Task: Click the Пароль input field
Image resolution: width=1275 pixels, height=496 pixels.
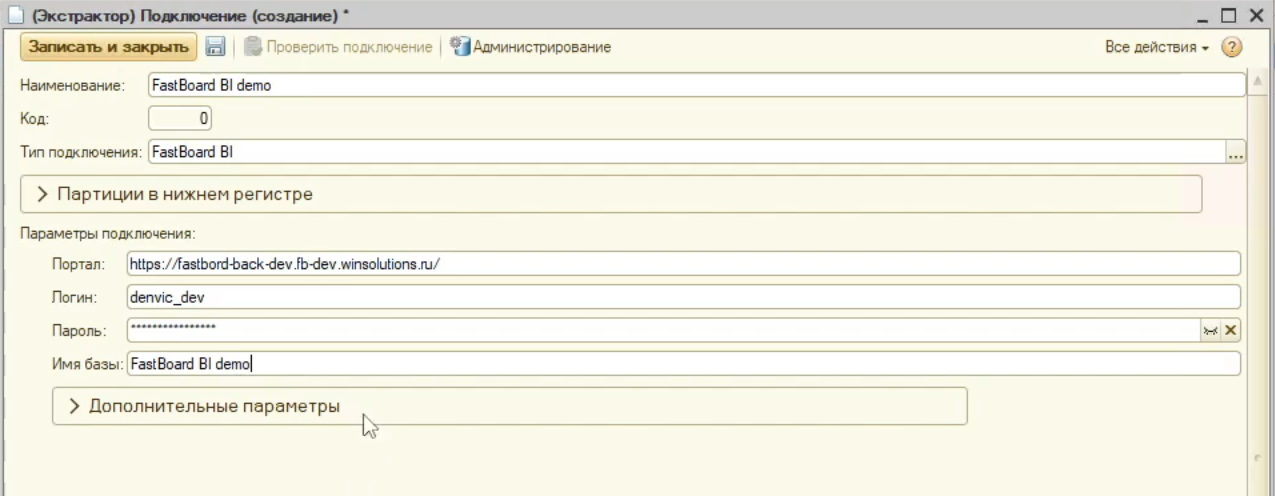Action: (x=663, y=330)
